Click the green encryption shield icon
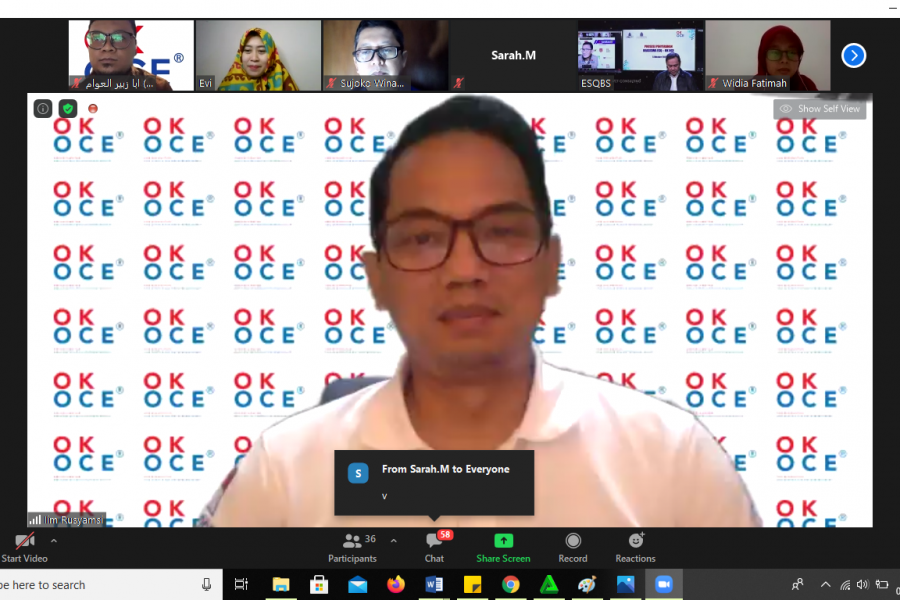 68,108
